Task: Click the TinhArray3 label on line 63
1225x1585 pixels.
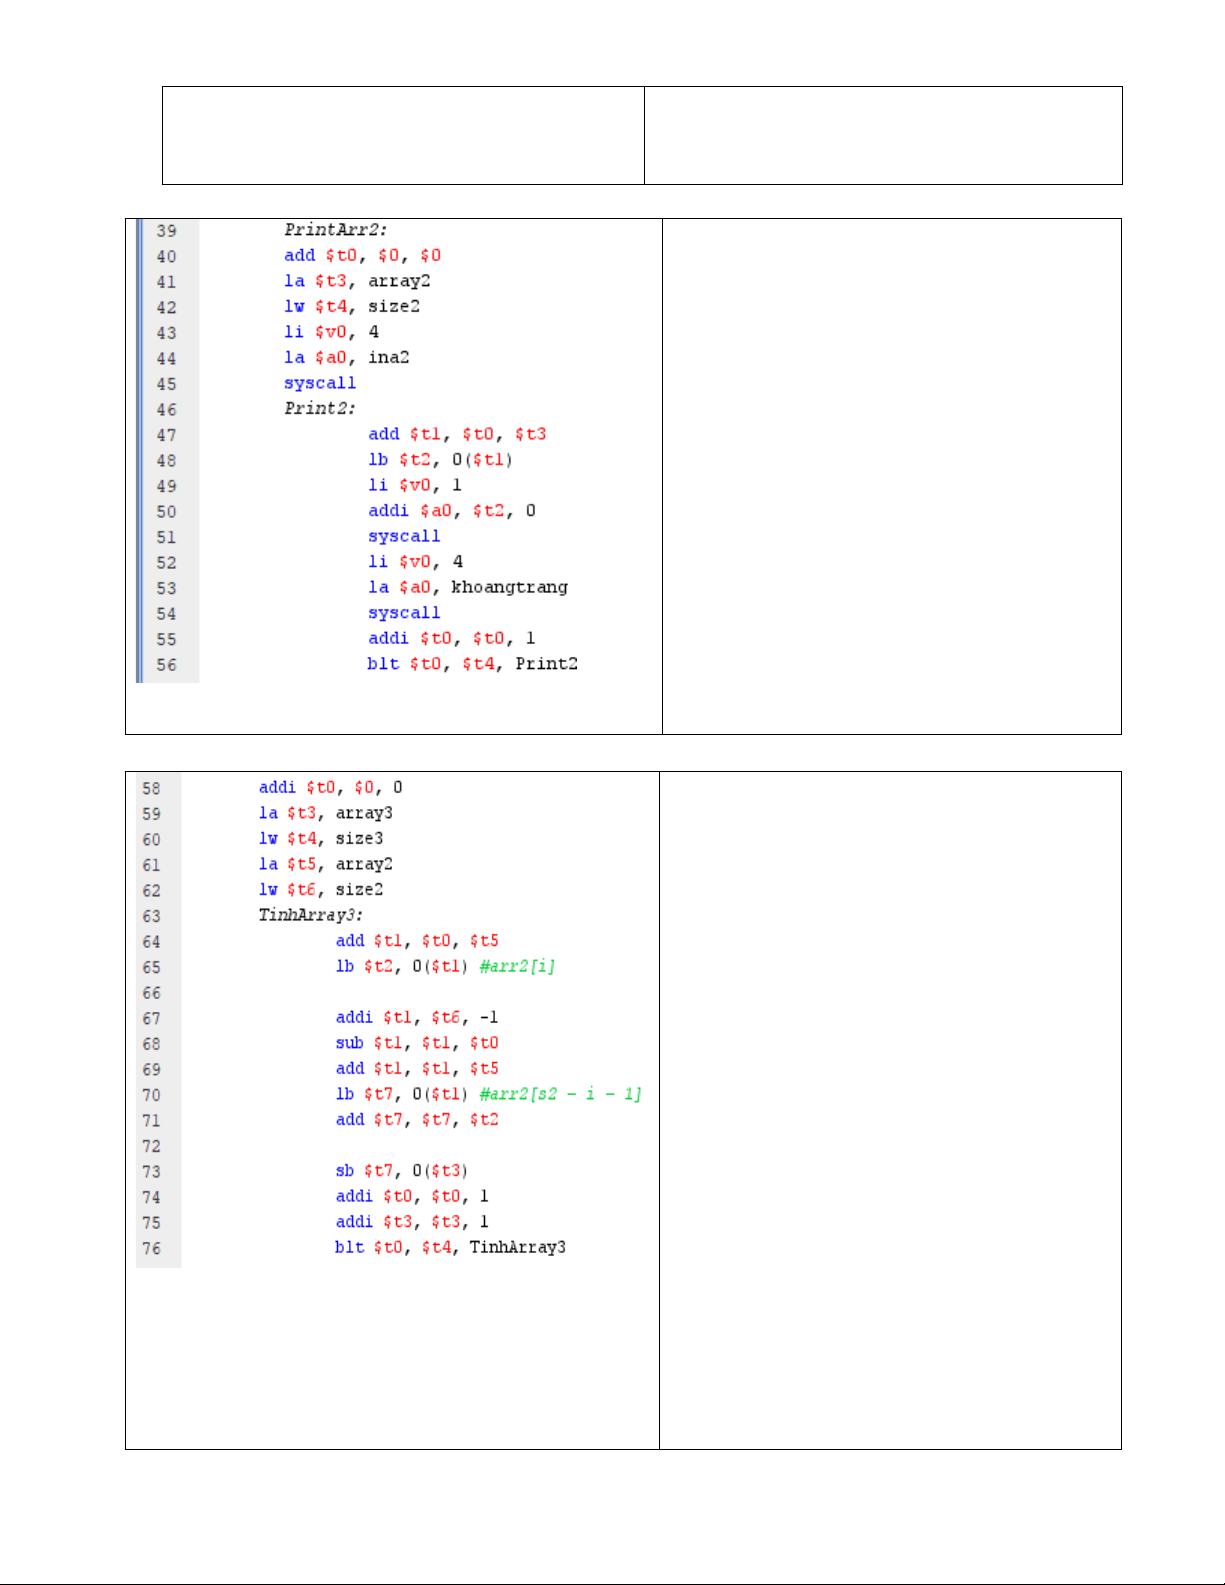Action: tap(310, 915)
